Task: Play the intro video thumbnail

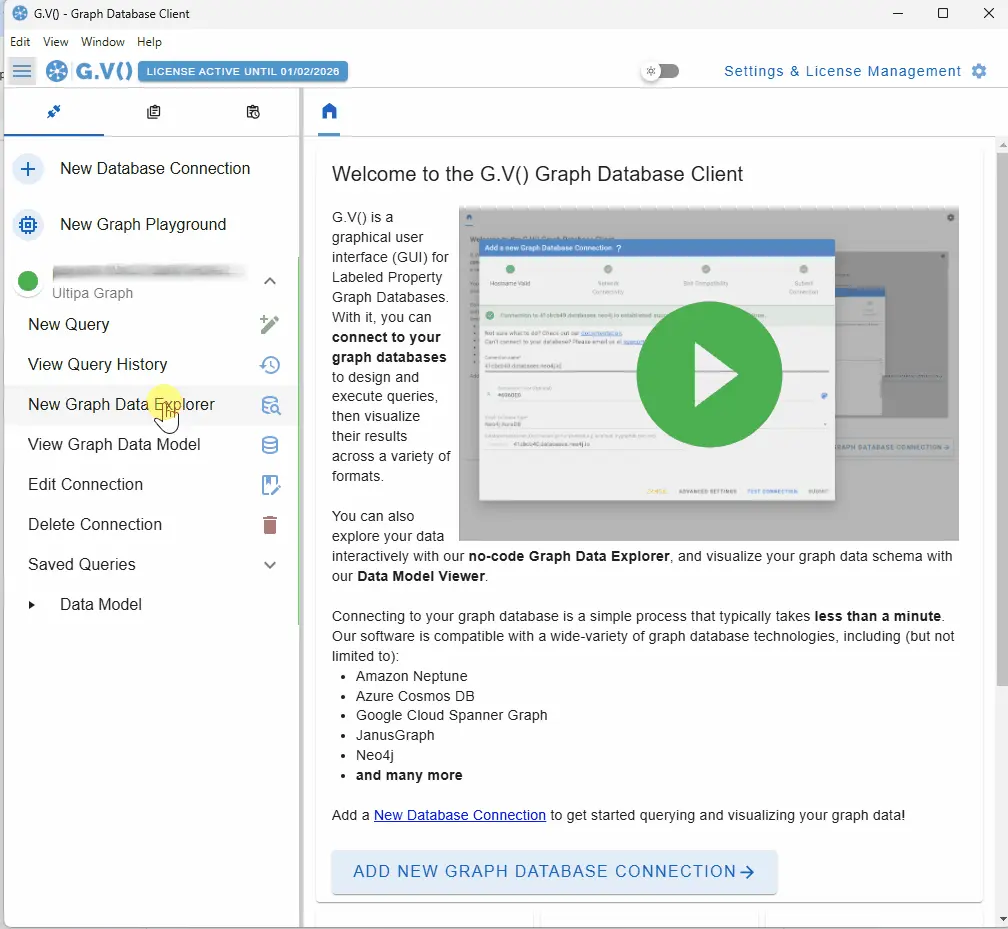Action: pyautogui.click(x=709, y=374)
